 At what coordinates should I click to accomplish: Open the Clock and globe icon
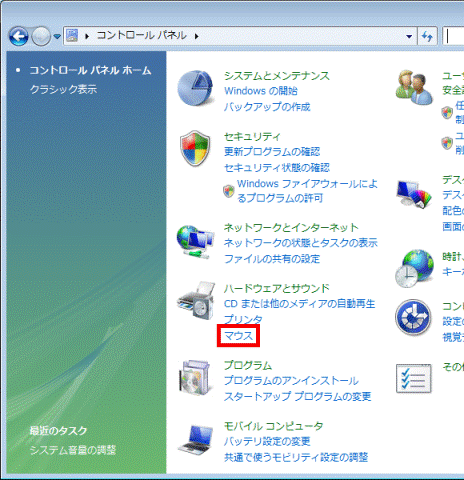[415, 269]
